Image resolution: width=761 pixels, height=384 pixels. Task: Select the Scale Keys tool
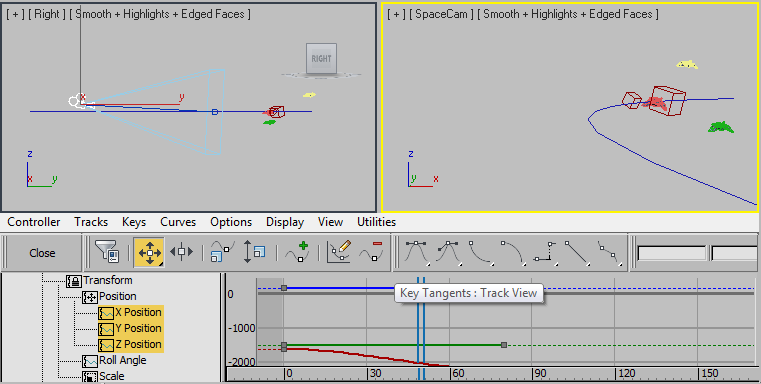(223, 252)
